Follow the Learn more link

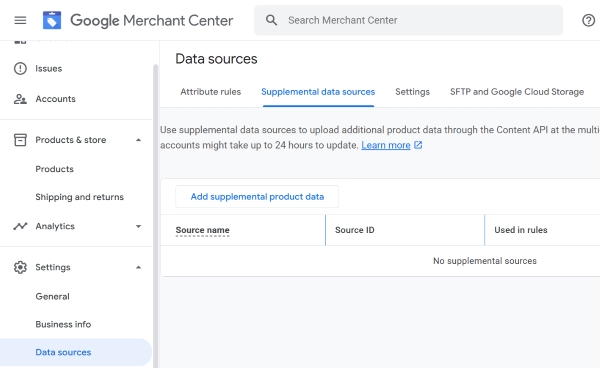(x=386, y=145)
